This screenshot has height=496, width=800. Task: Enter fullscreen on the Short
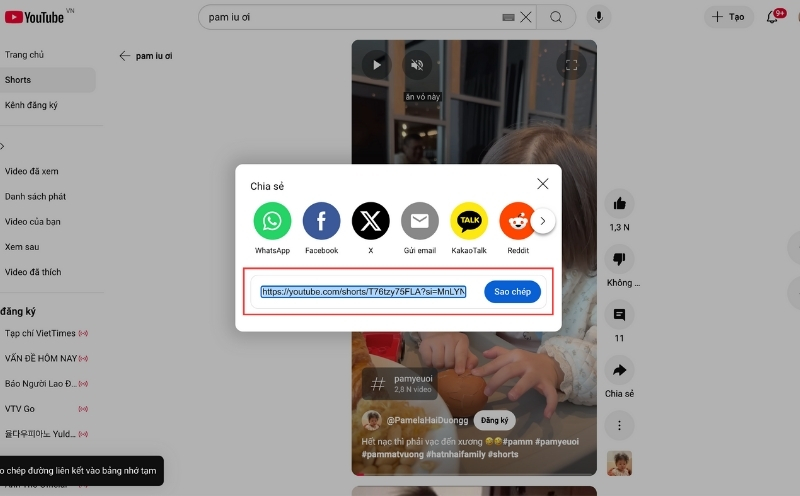pos(571,65)
